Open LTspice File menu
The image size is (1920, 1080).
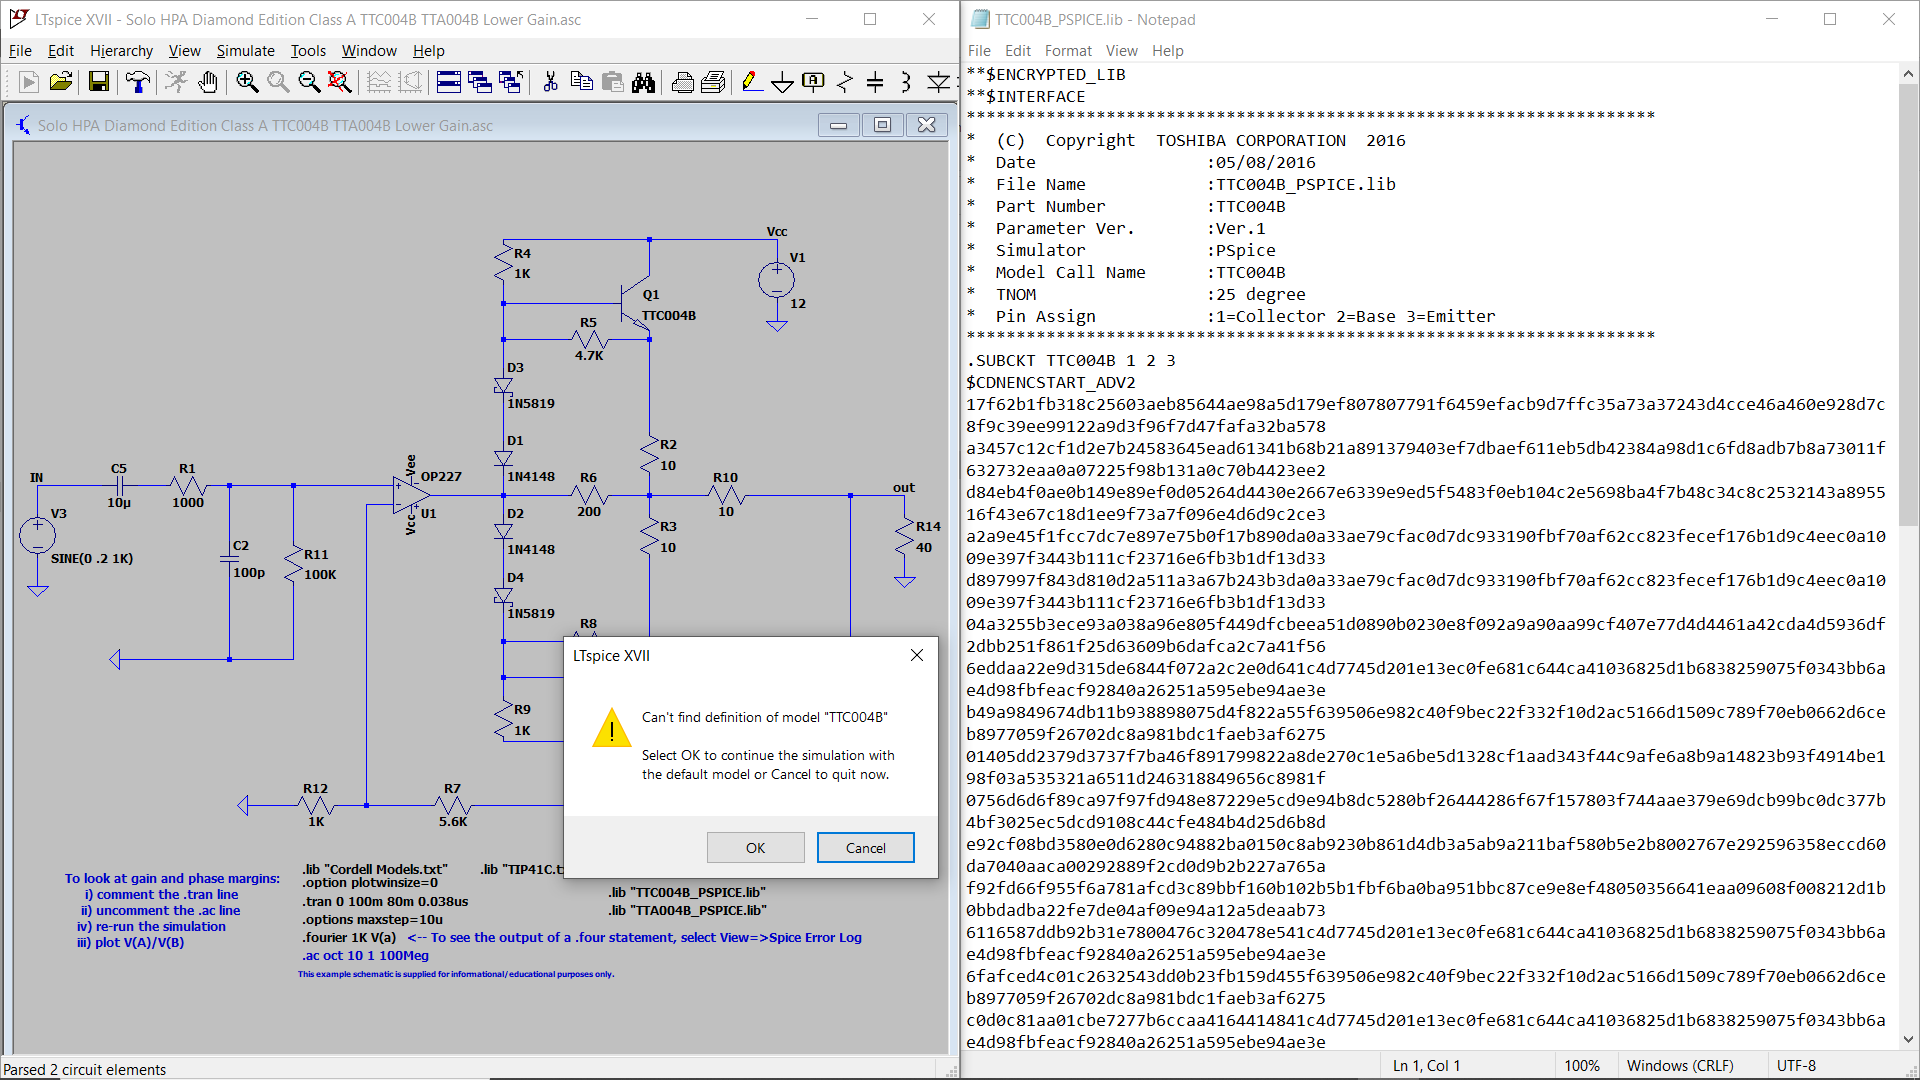[20, 51]
